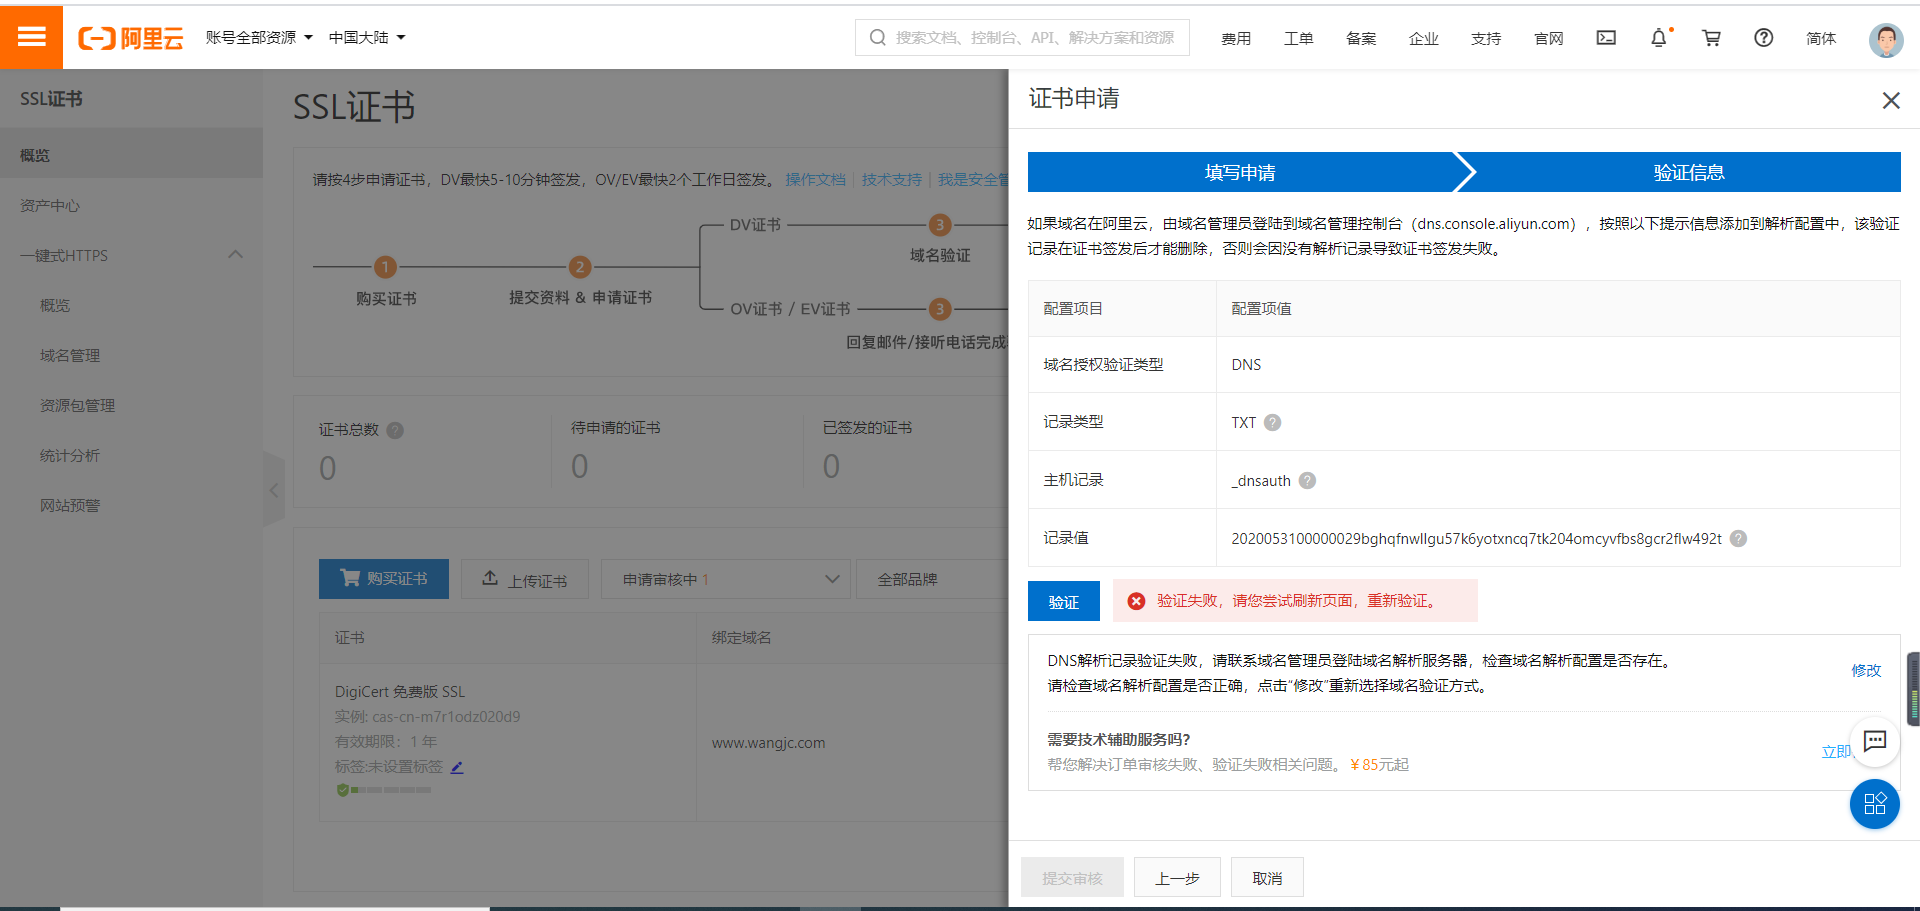
Task: Click the help icon after the 记录值 string
Action: tap(1739, 538)
